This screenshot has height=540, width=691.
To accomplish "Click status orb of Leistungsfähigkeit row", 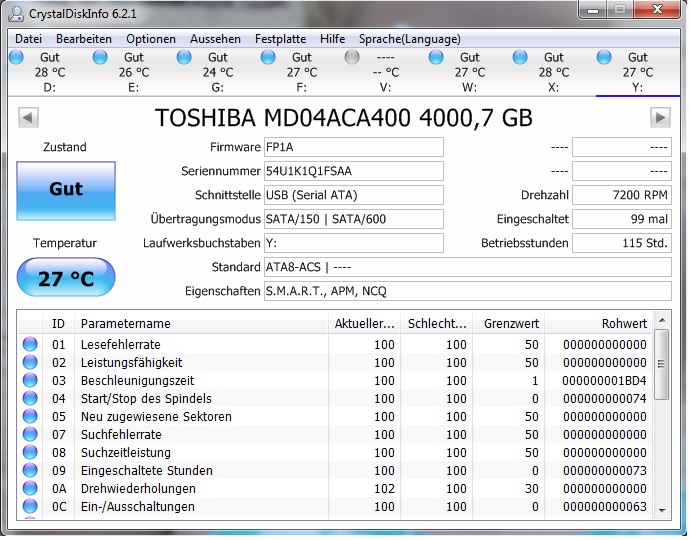I will (x=30, y=362).
